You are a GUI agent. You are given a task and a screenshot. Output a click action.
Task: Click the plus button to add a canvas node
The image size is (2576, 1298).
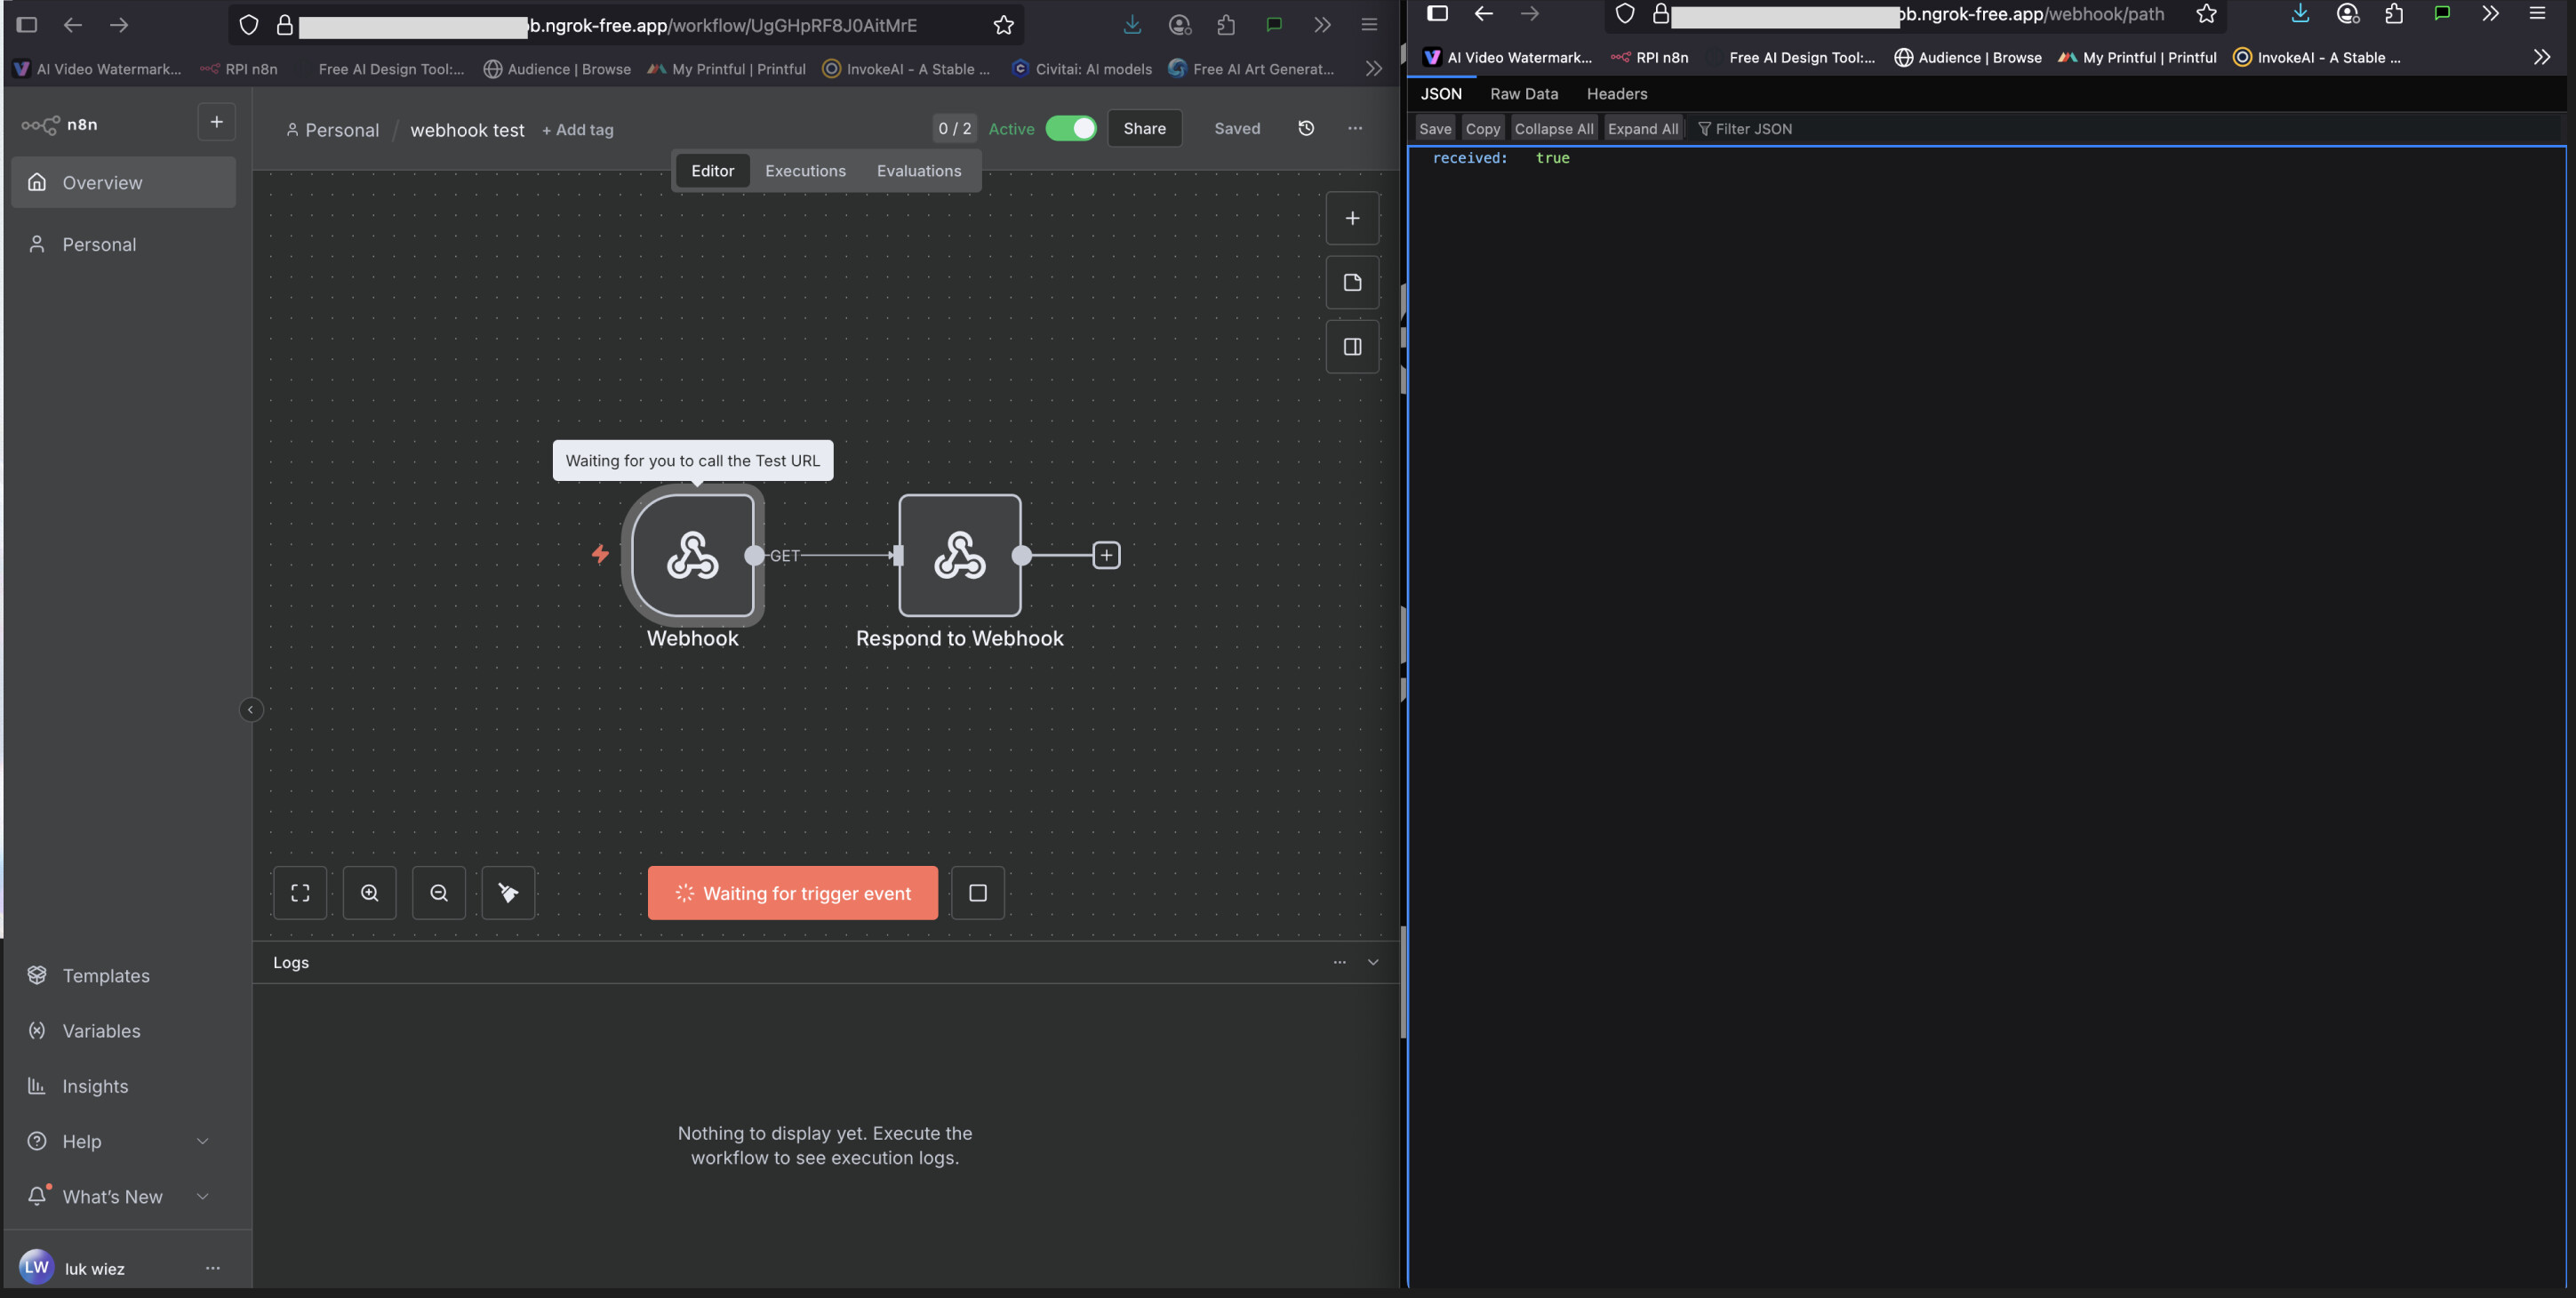point(1352,218)
